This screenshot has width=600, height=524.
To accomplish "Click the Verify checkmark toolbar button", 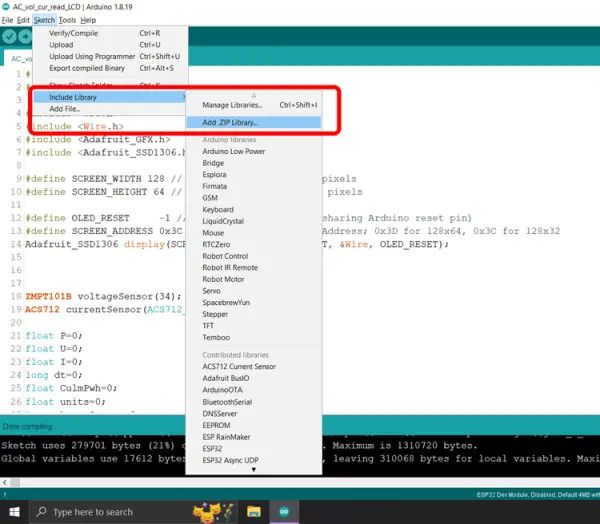I will [x=9, y=37].
